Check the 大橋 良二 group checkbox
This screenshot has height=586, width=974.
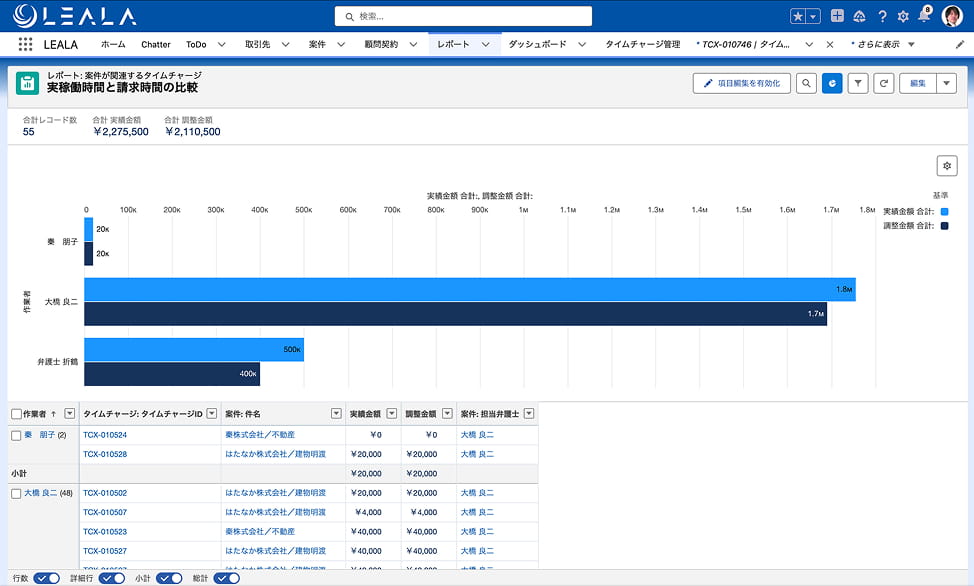16,493
